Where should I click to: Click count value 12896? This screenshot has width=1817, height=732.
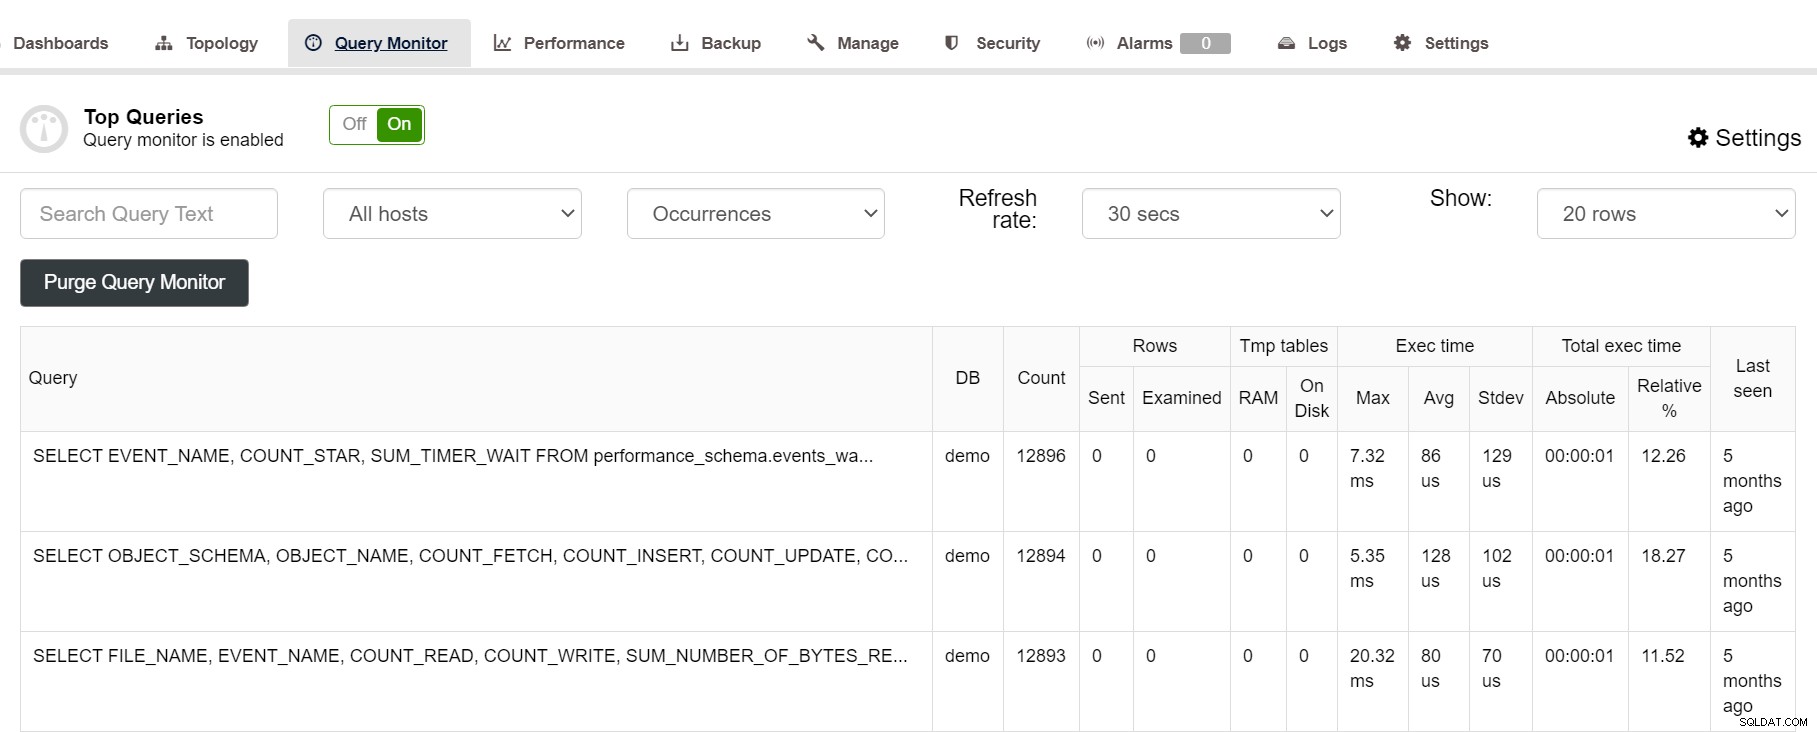pos(1041,456)
